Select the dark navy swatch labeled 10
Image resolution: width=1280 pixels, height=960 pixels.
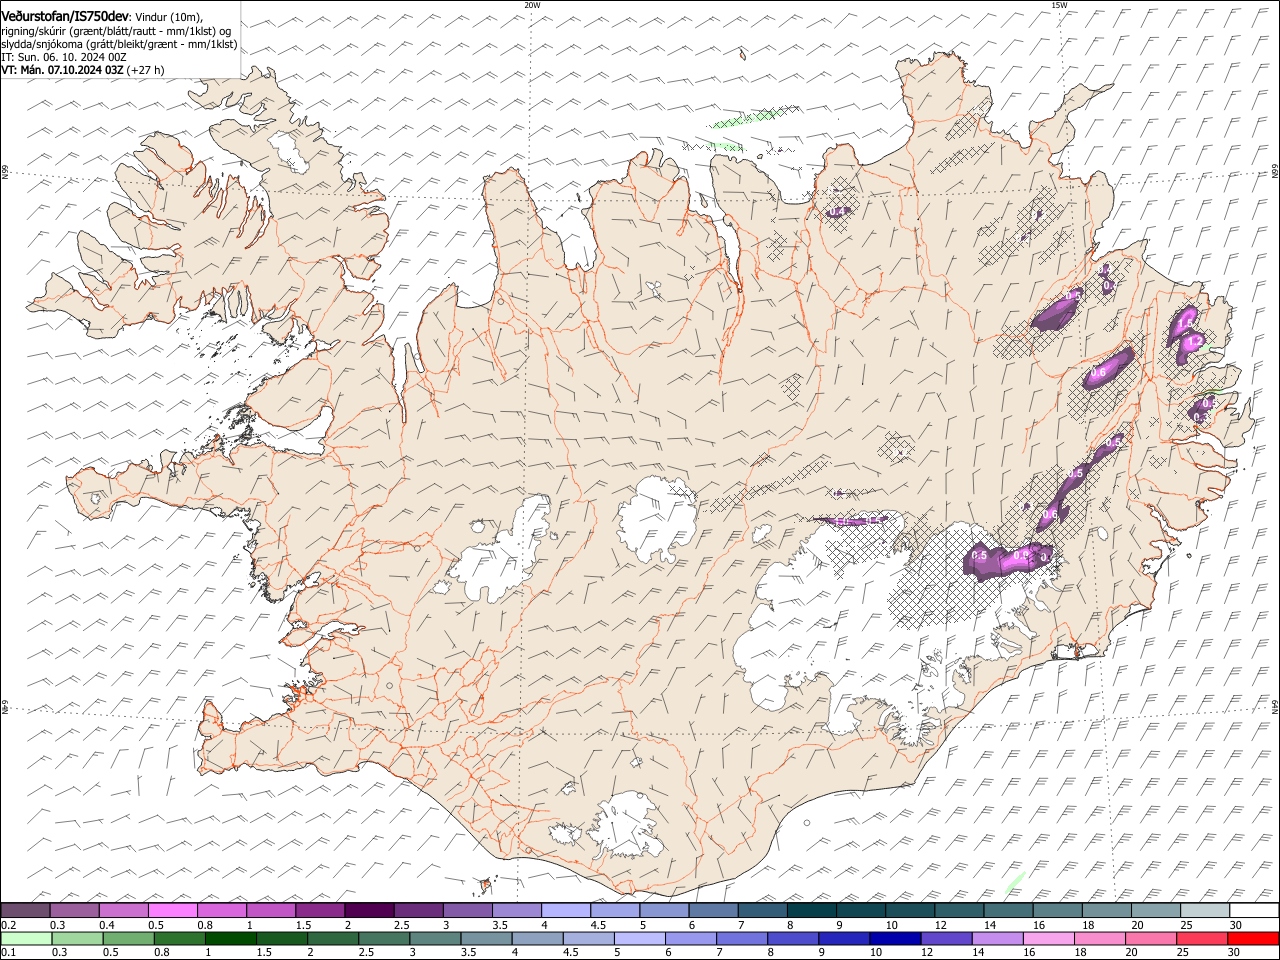(895, 938)
